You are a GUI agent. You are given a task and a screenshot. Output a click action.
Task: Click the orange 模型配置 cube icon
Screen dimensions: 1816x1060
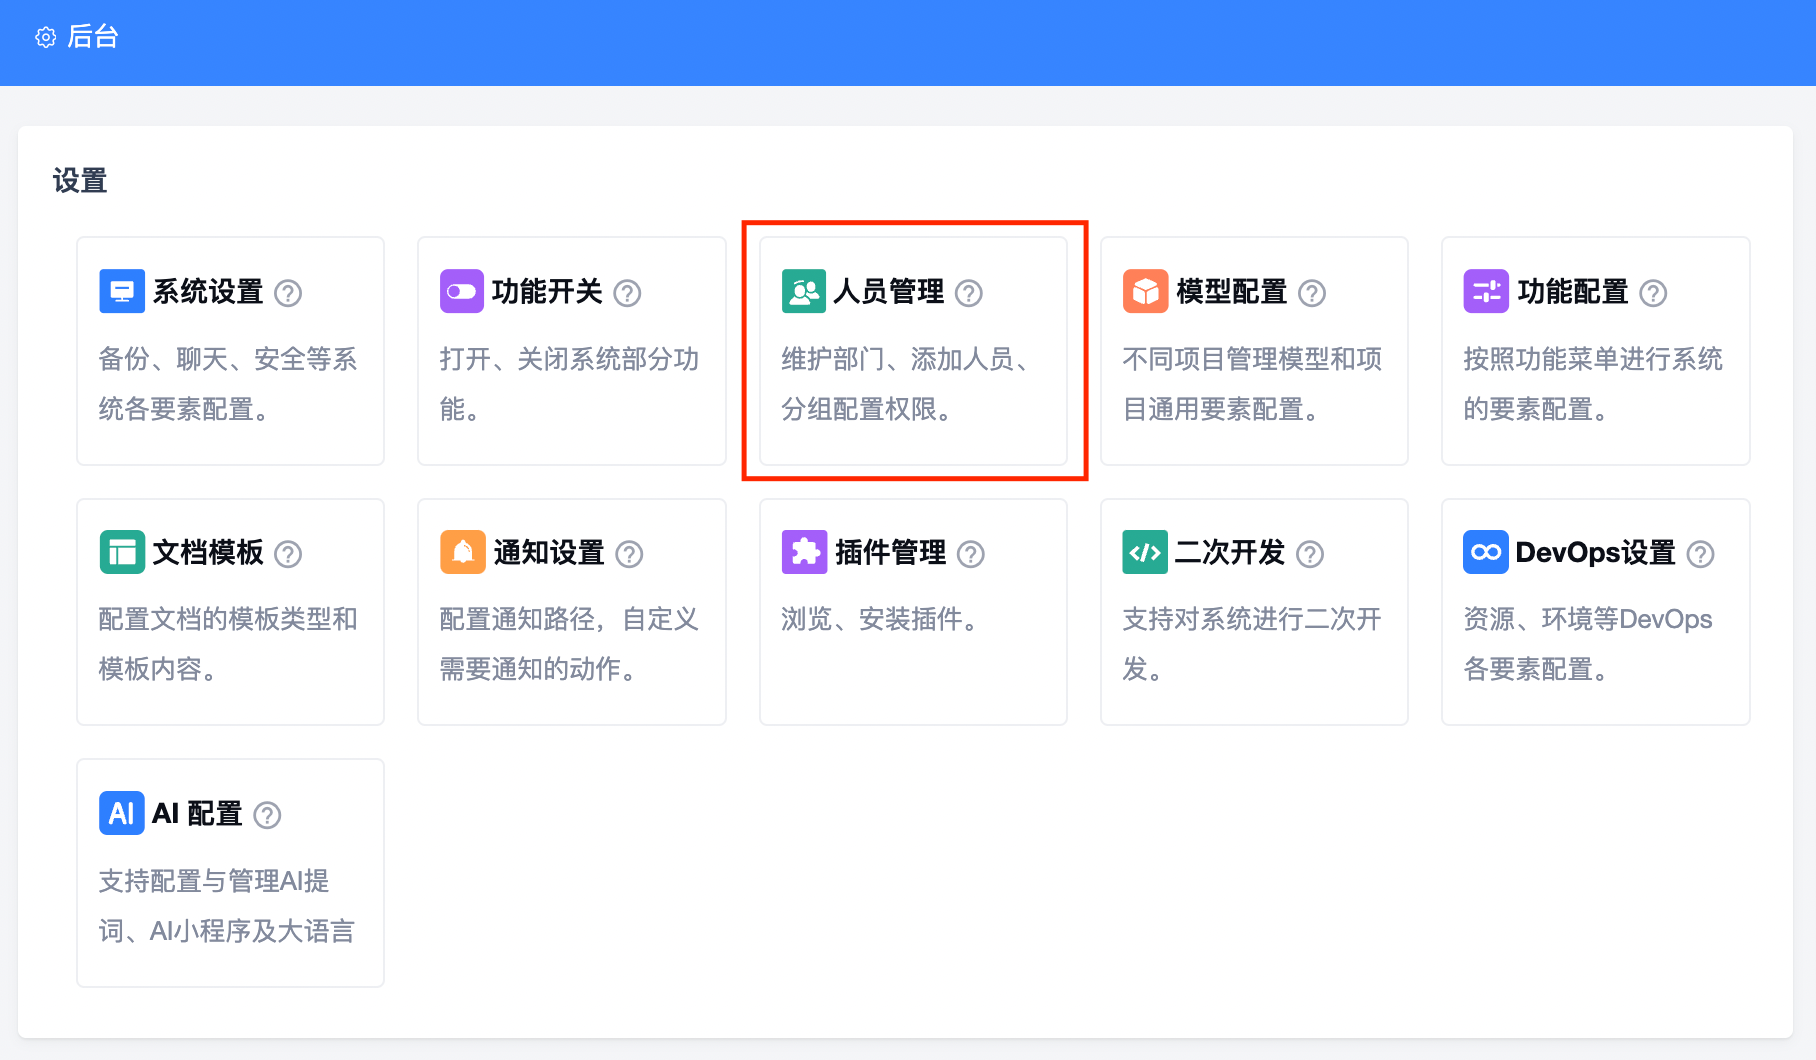(1145, 292)
